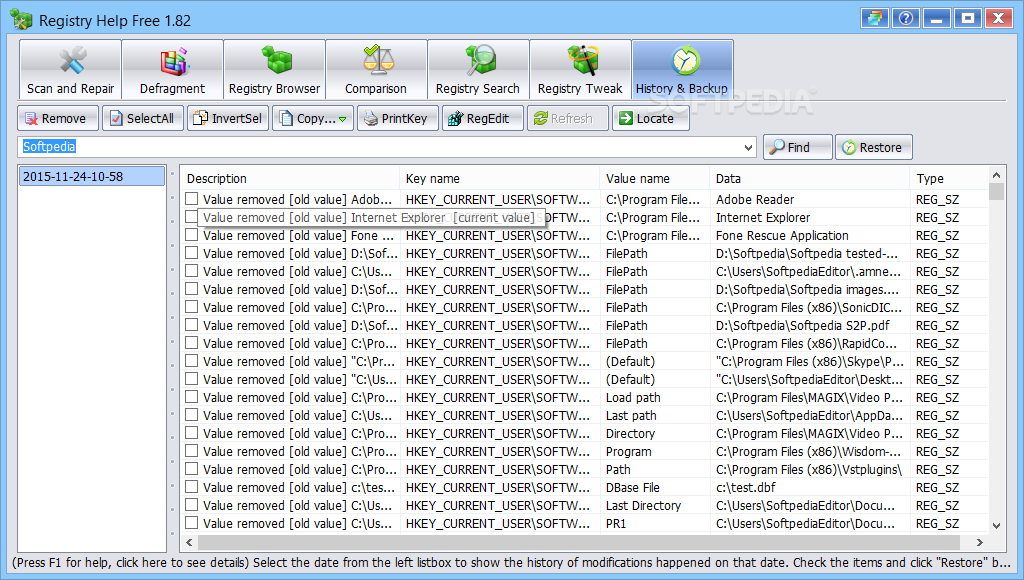
Task: Click the status bar help text
Action: [x=511, y=562]
